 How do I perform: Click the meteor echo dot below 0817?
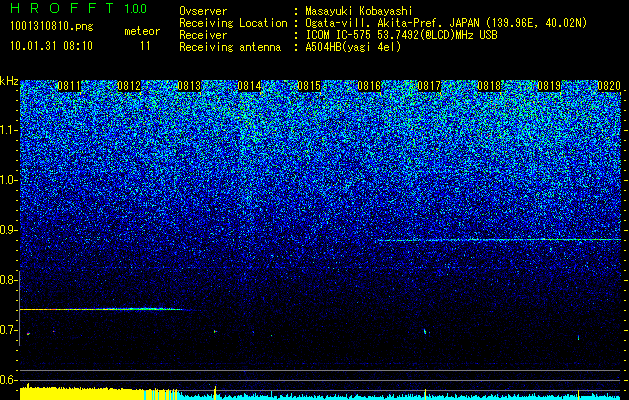(425, 331)
